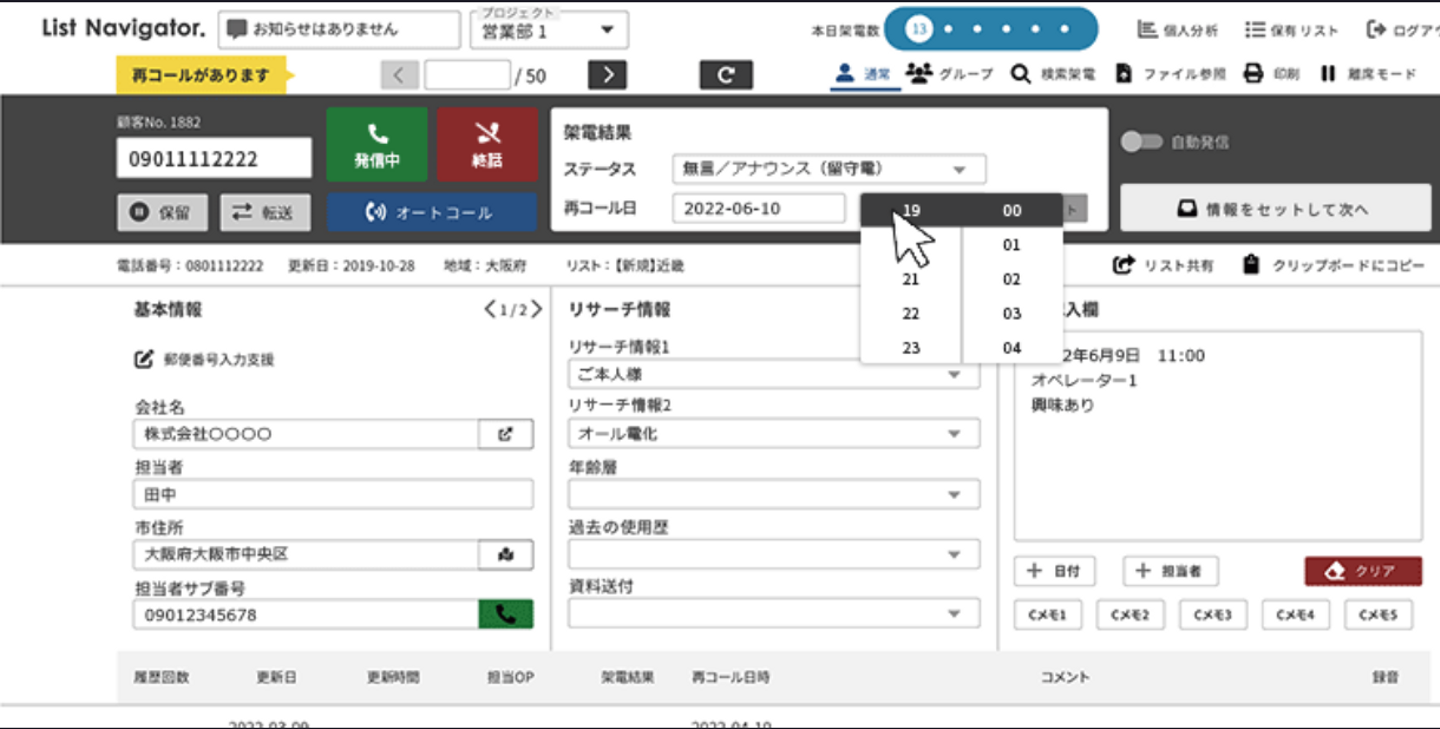Go to next 基本情報 page chevron
The image size is (1440, 729).
(536, 310)
